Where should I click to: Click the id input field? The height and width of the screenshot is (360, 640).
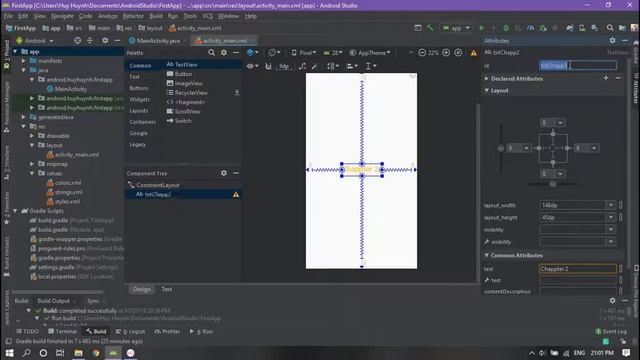coord(578,65)
